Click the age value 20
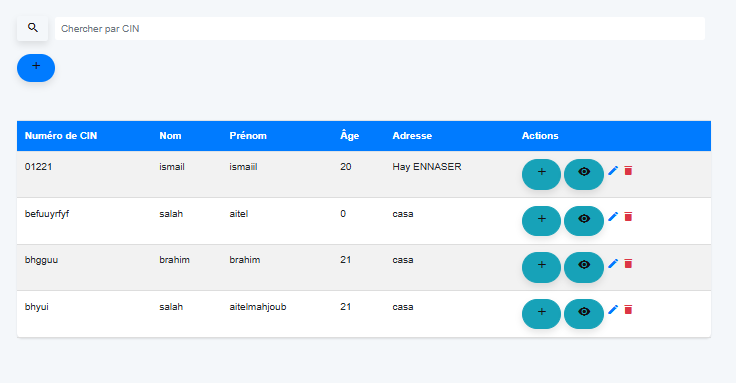Screen dimensions: 736x383 [345, 167]
